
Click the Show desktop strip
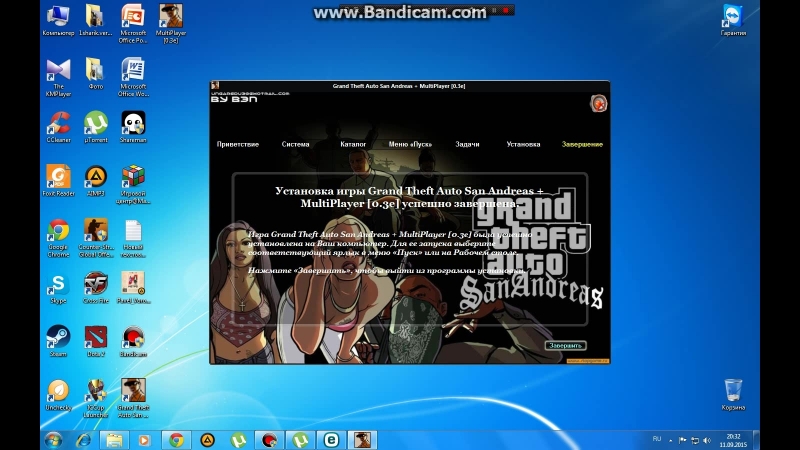click(757, 440)
